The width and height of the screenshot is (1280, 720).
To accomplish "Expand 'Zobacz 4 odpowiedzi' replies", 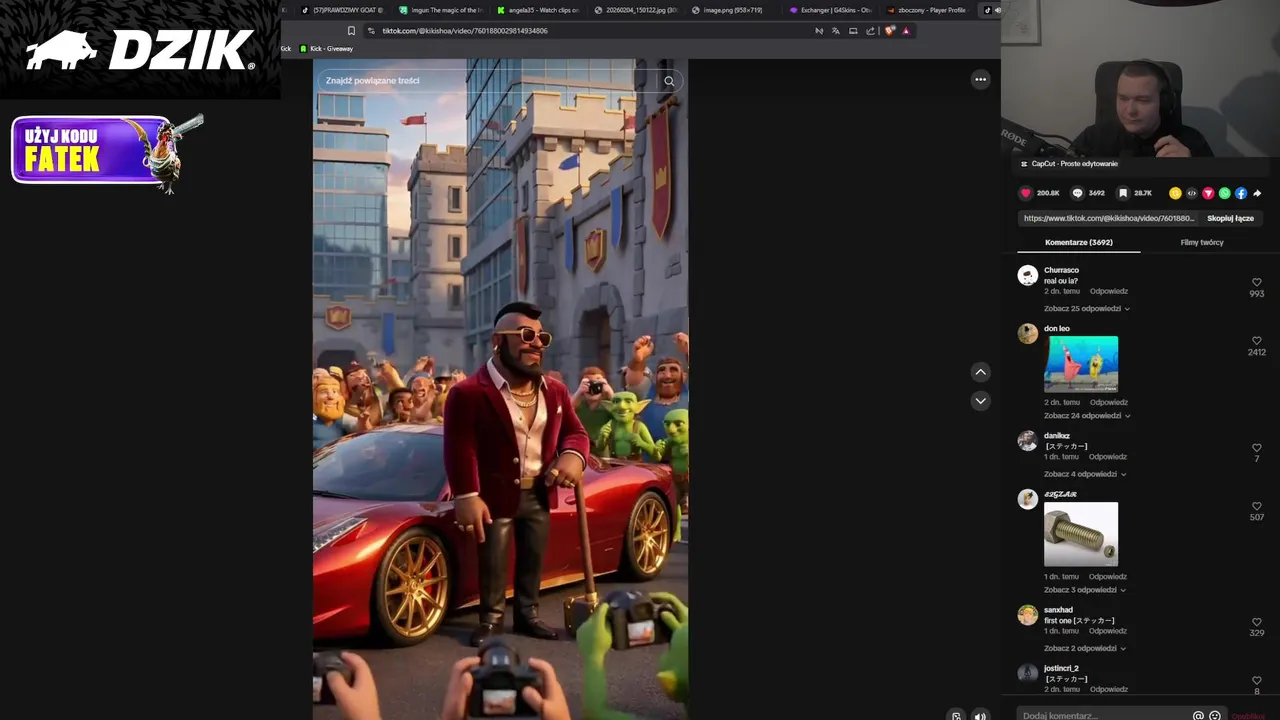I will click(1085, 474).
